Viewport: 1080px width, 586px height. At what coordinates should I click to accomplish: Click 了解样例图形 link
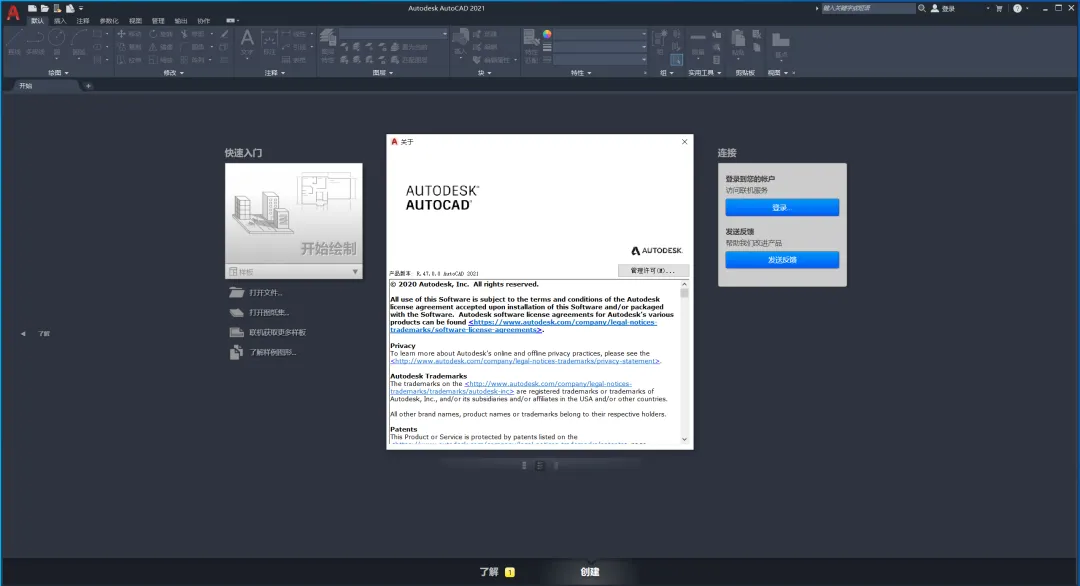(273, 353)
